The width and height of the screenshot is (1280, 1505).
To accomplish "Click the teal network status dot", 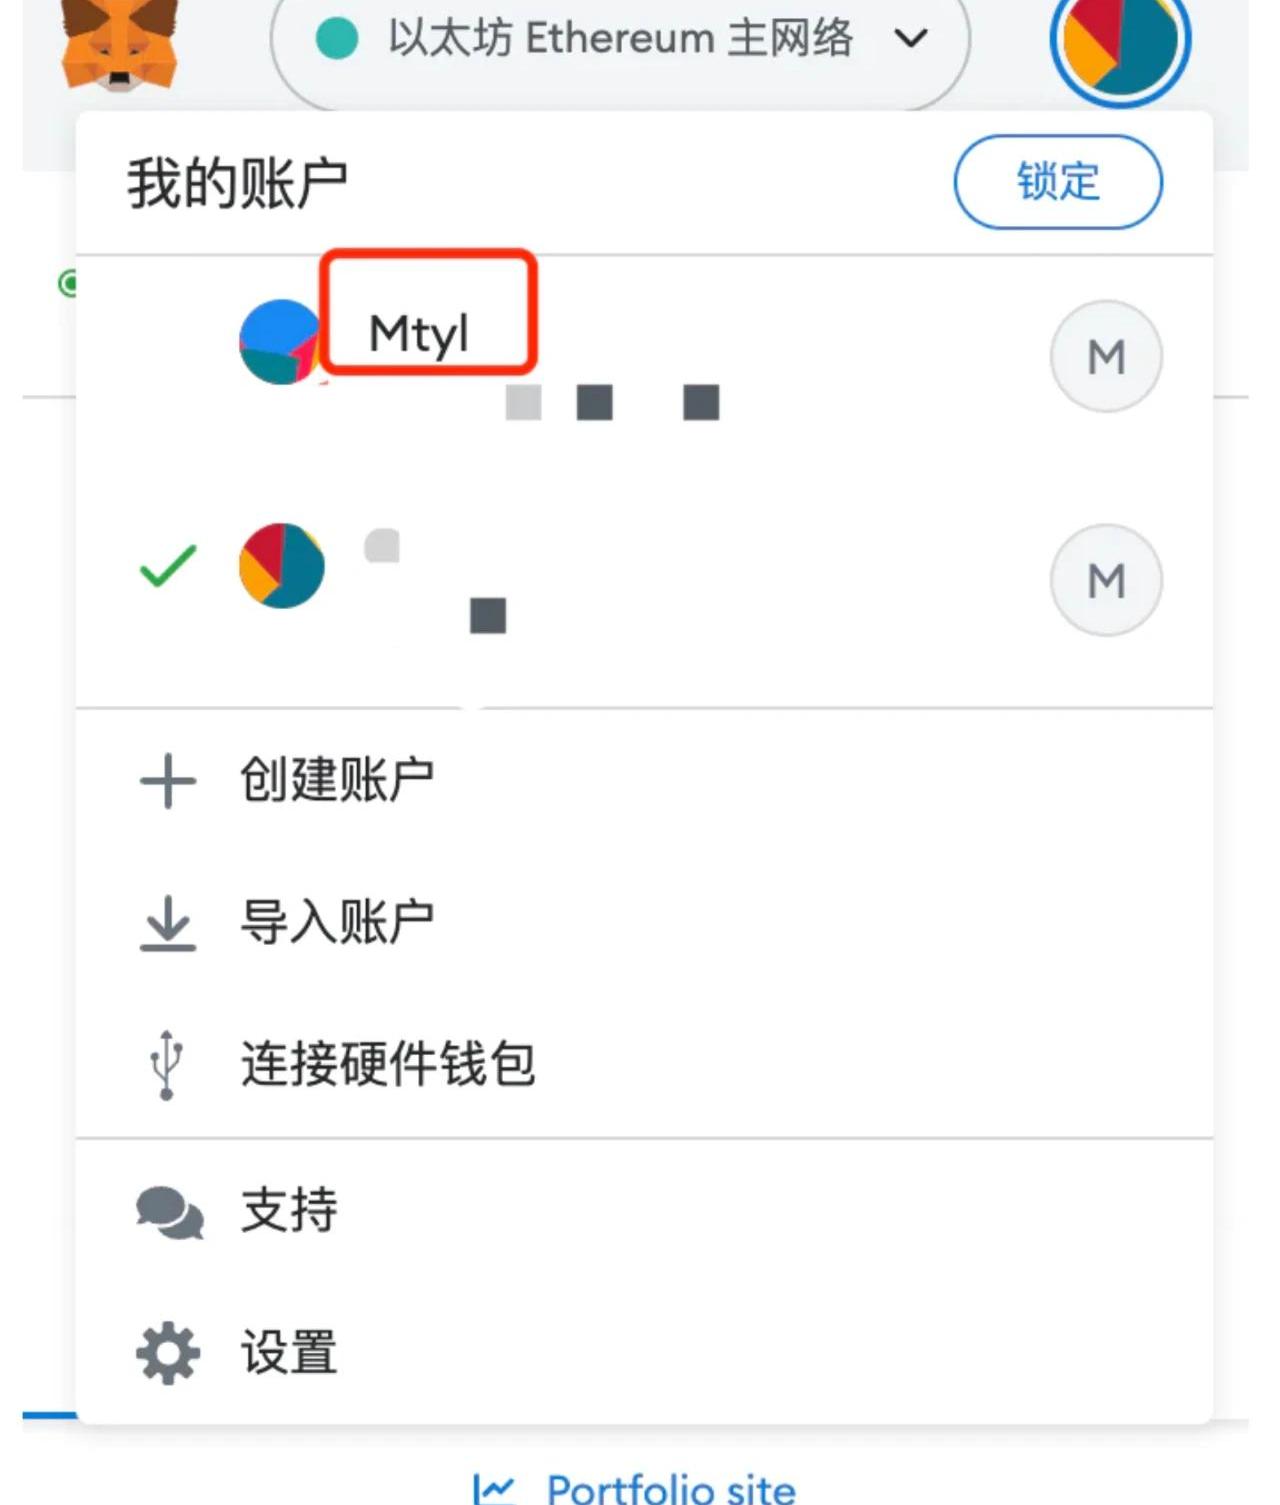I will tap(337, 39).
